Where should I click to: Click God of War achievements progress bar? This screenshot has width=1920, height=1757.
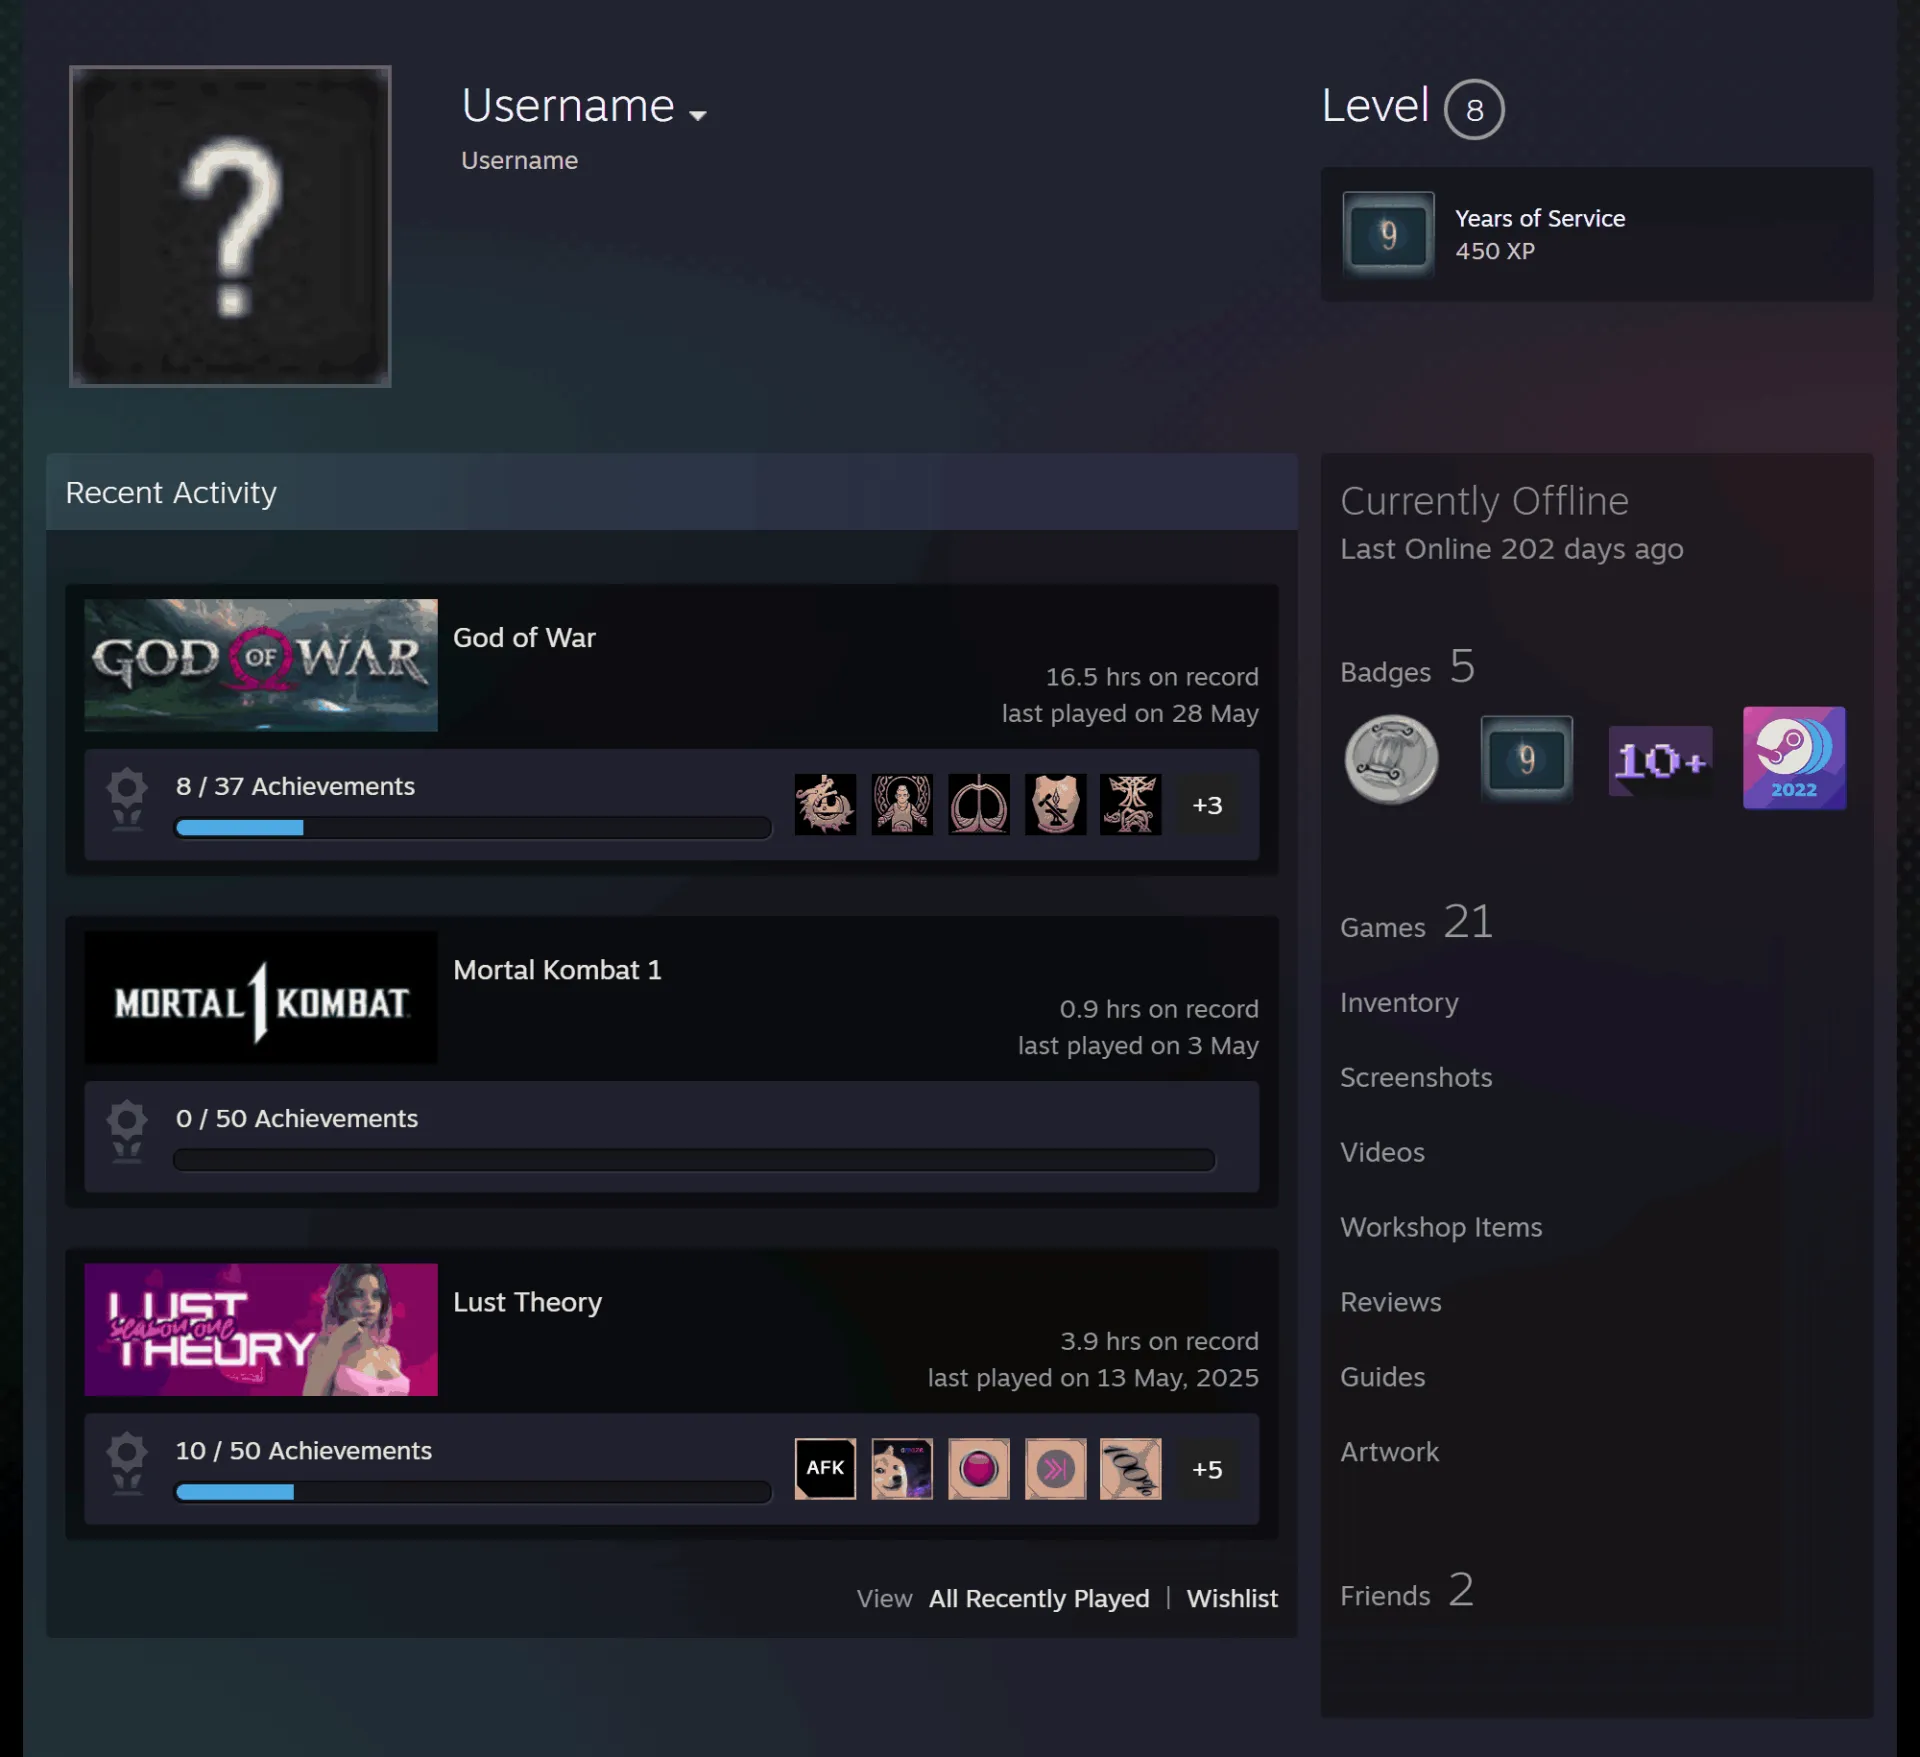click(x=473, y=827)
